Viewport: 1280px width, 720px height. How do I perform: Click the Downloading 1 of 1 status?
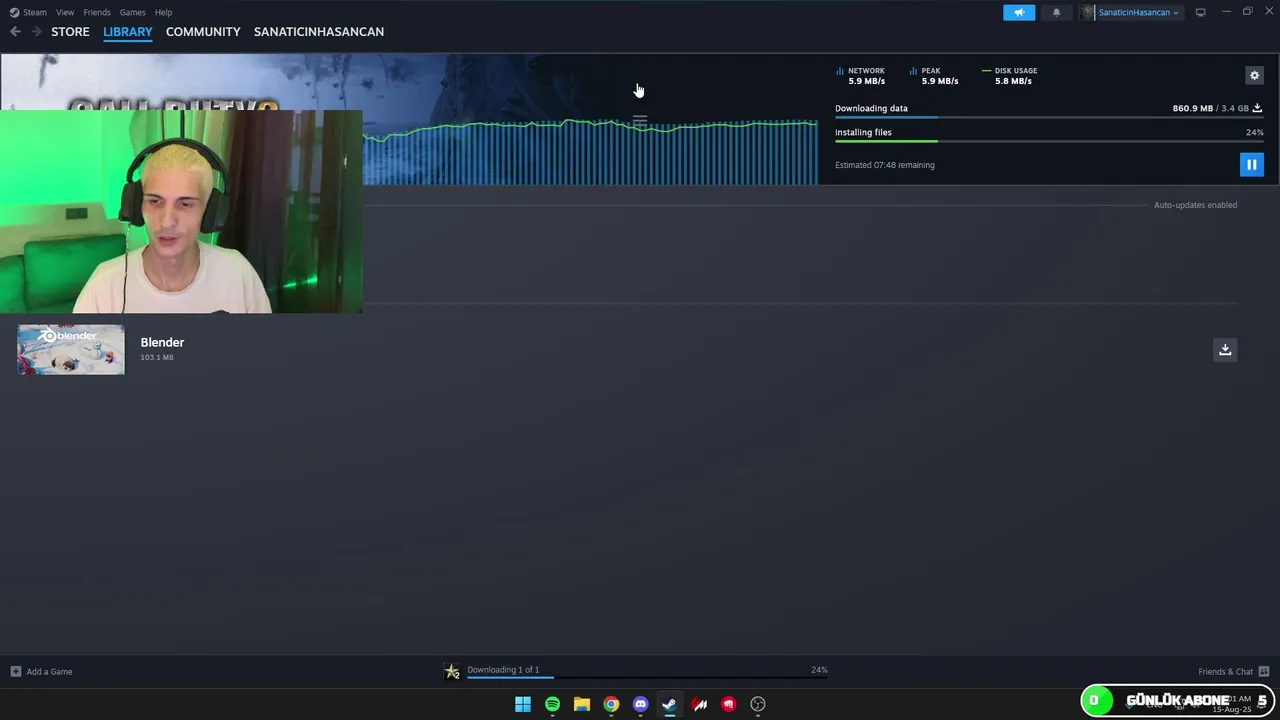(503, 670)
